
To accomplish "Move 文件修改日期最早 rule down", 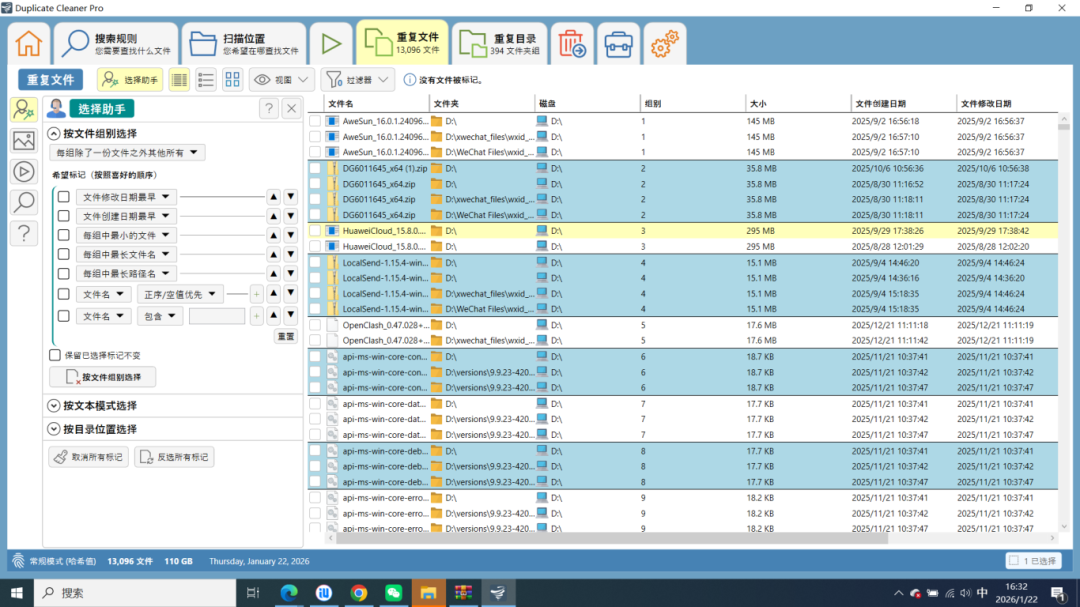I will [x=291, y=197].
